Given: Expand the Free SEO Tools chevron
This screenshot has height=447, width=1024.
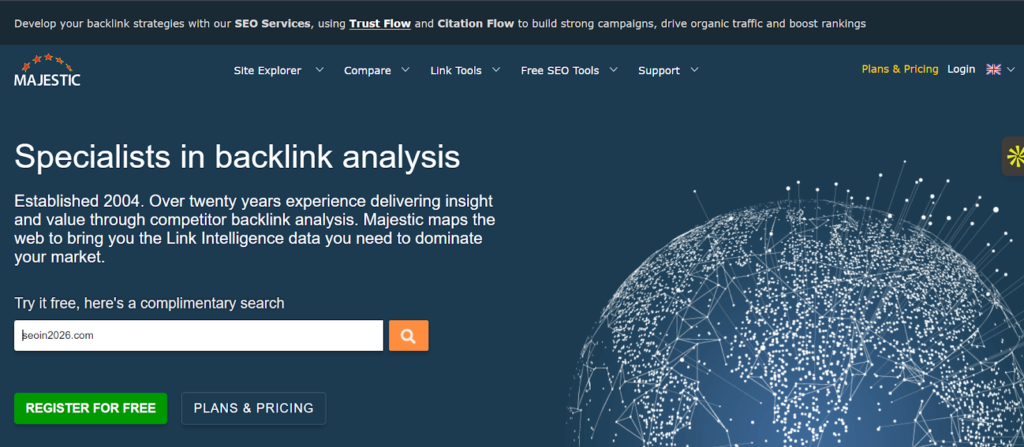Looking at the screenshot, I should pos(613,70).
